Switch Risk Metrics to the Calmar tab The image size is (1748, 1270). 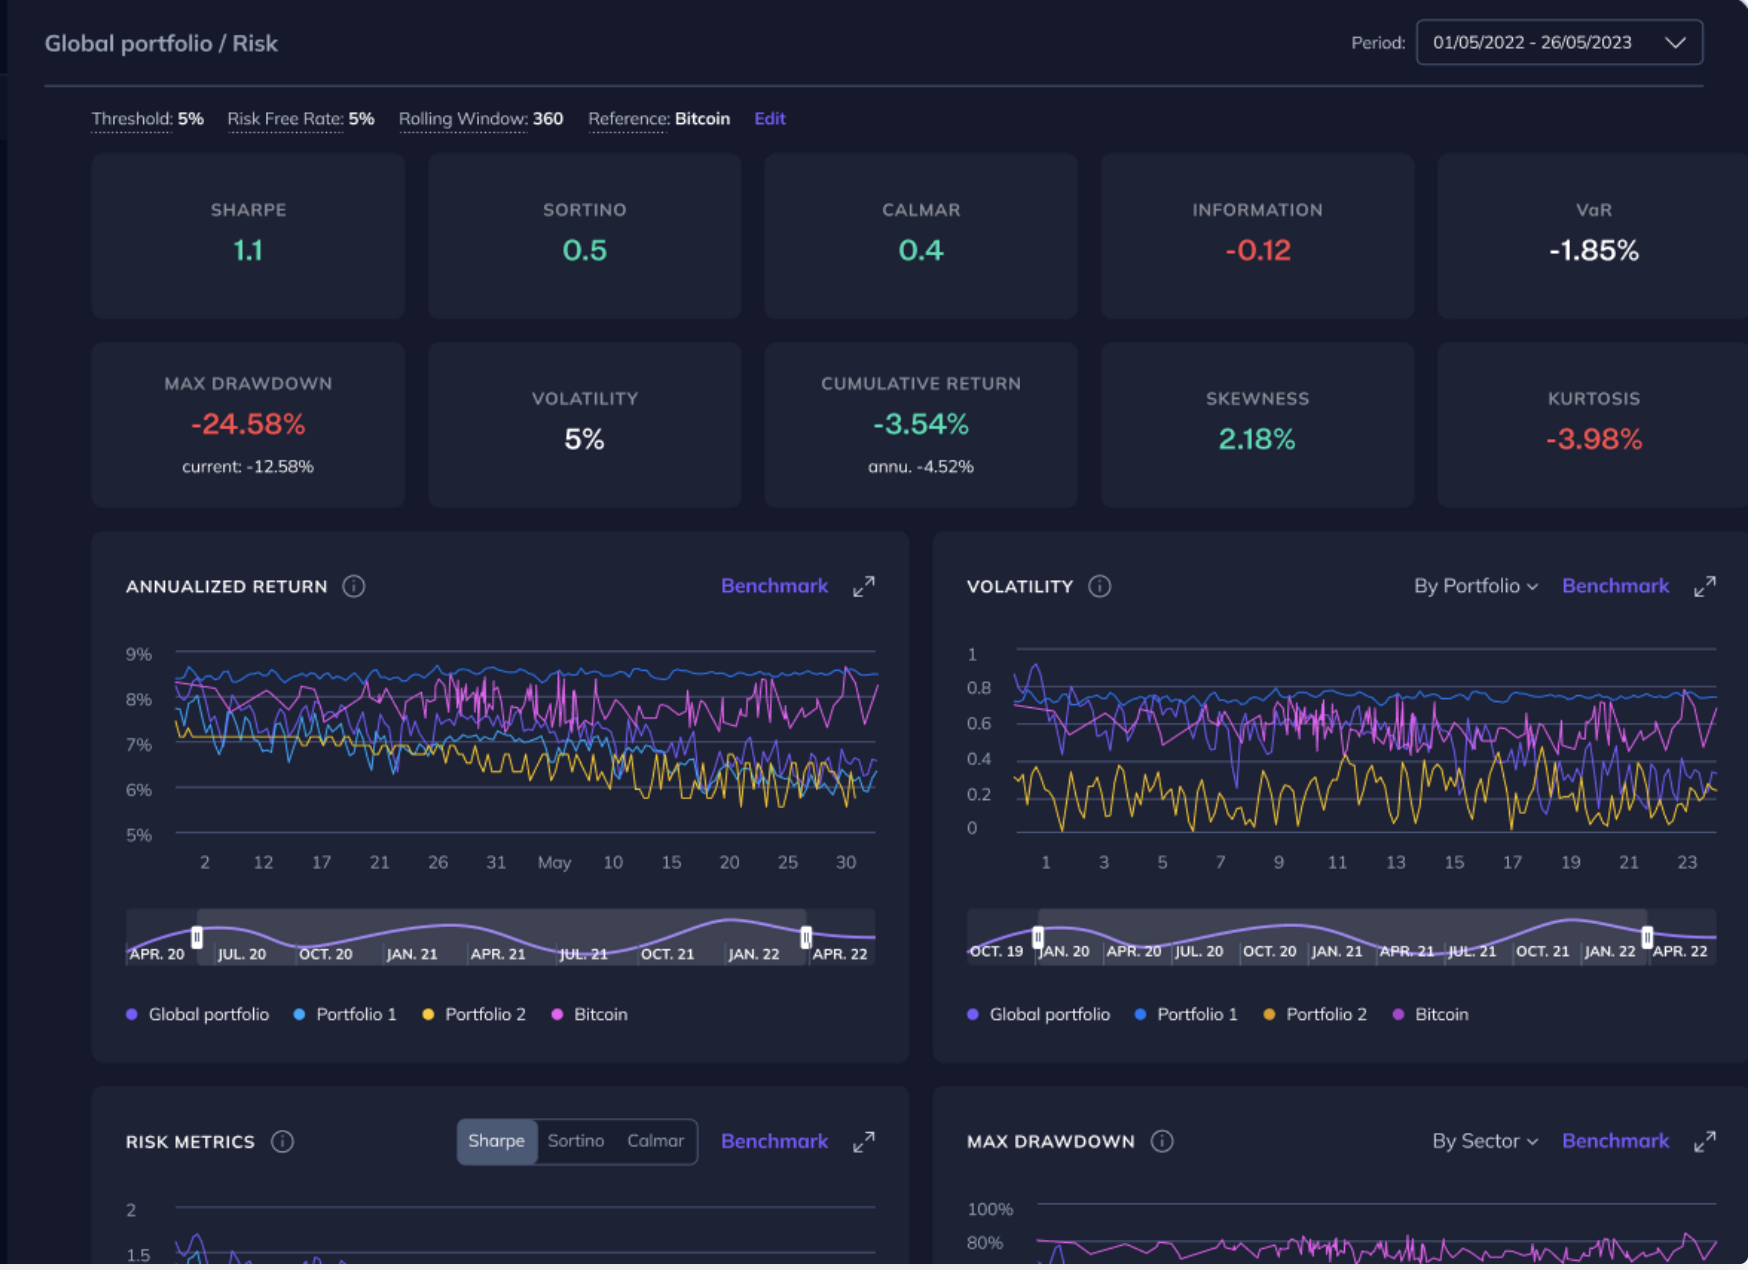[655, 1141]
